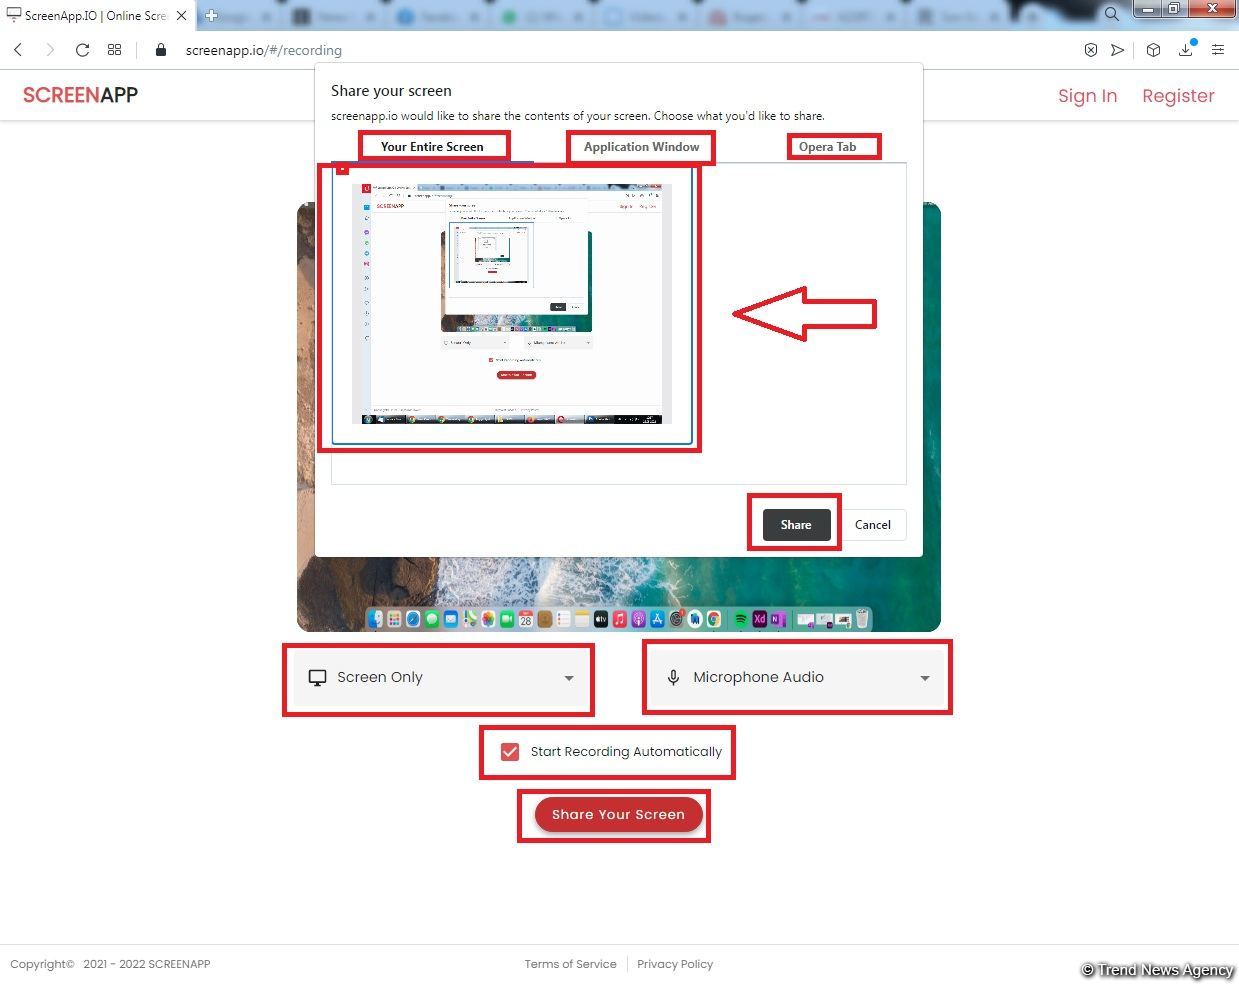Open a new tab with plus button
Viewport: 1239px width, 984px height.
(211, 15)
